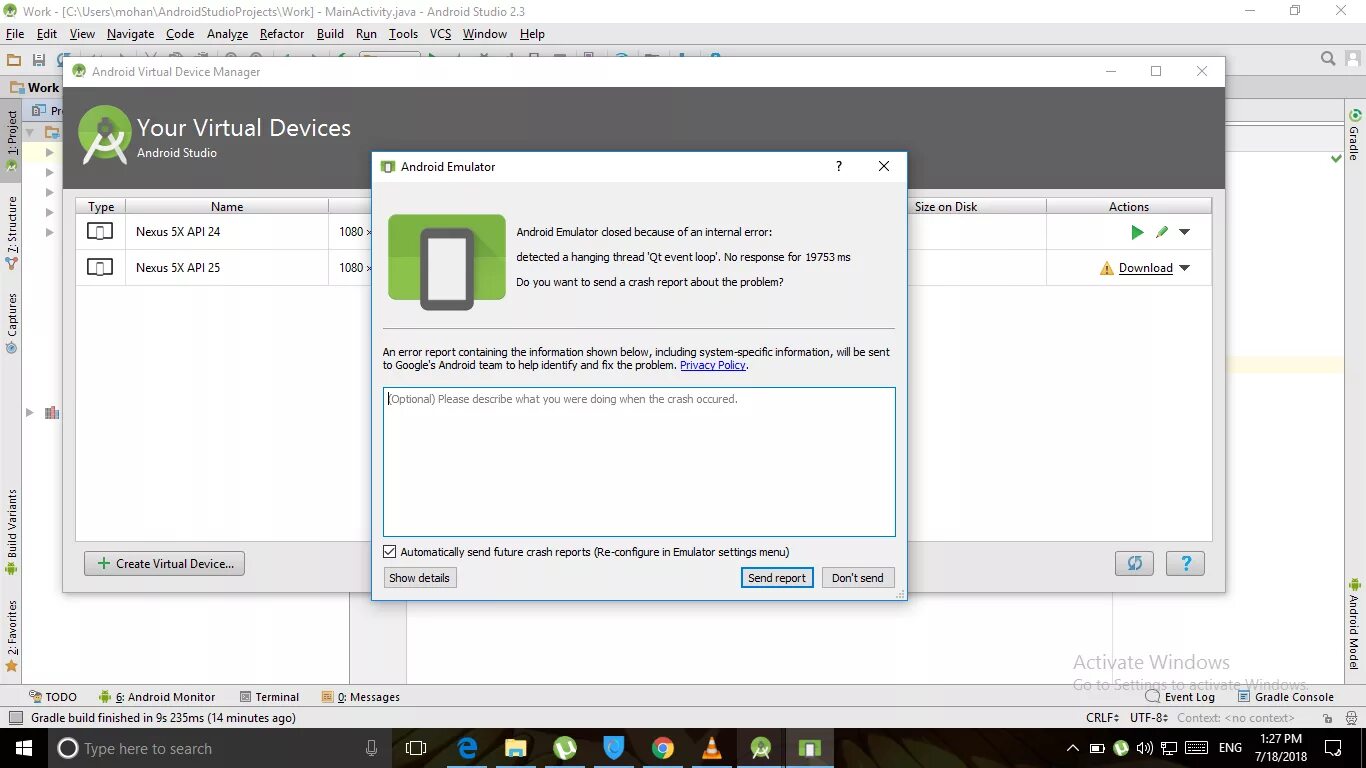Open the Privacy Policy link
Viewport: 1366px width, 768px height.
click(x=713, y=366)
